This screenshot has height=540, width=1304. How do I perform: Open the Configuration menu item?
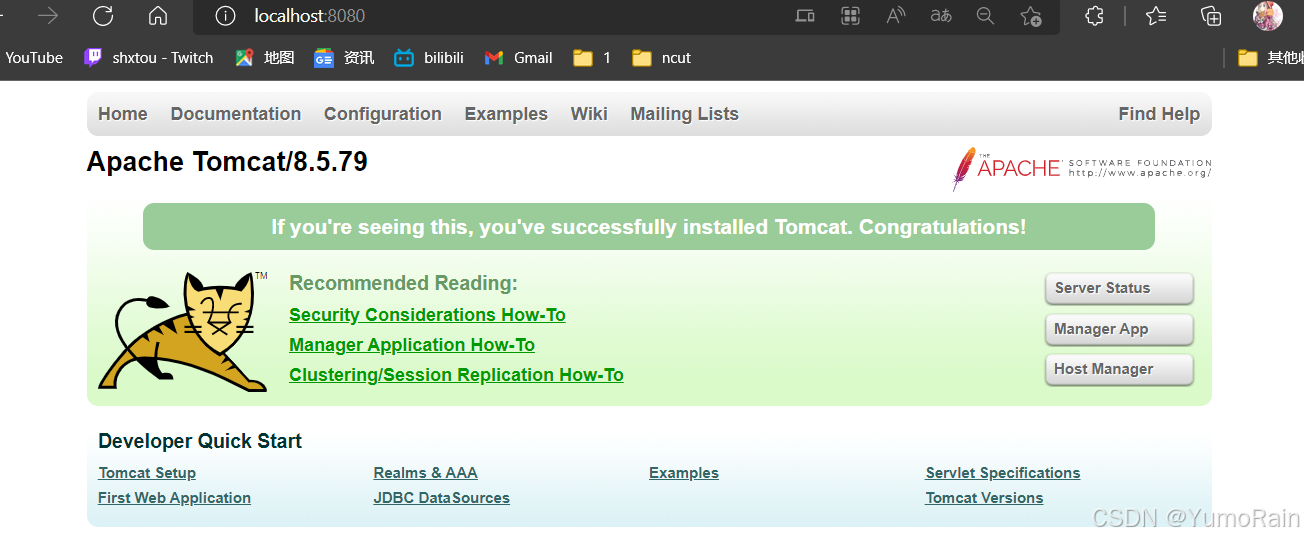(383, 114)
